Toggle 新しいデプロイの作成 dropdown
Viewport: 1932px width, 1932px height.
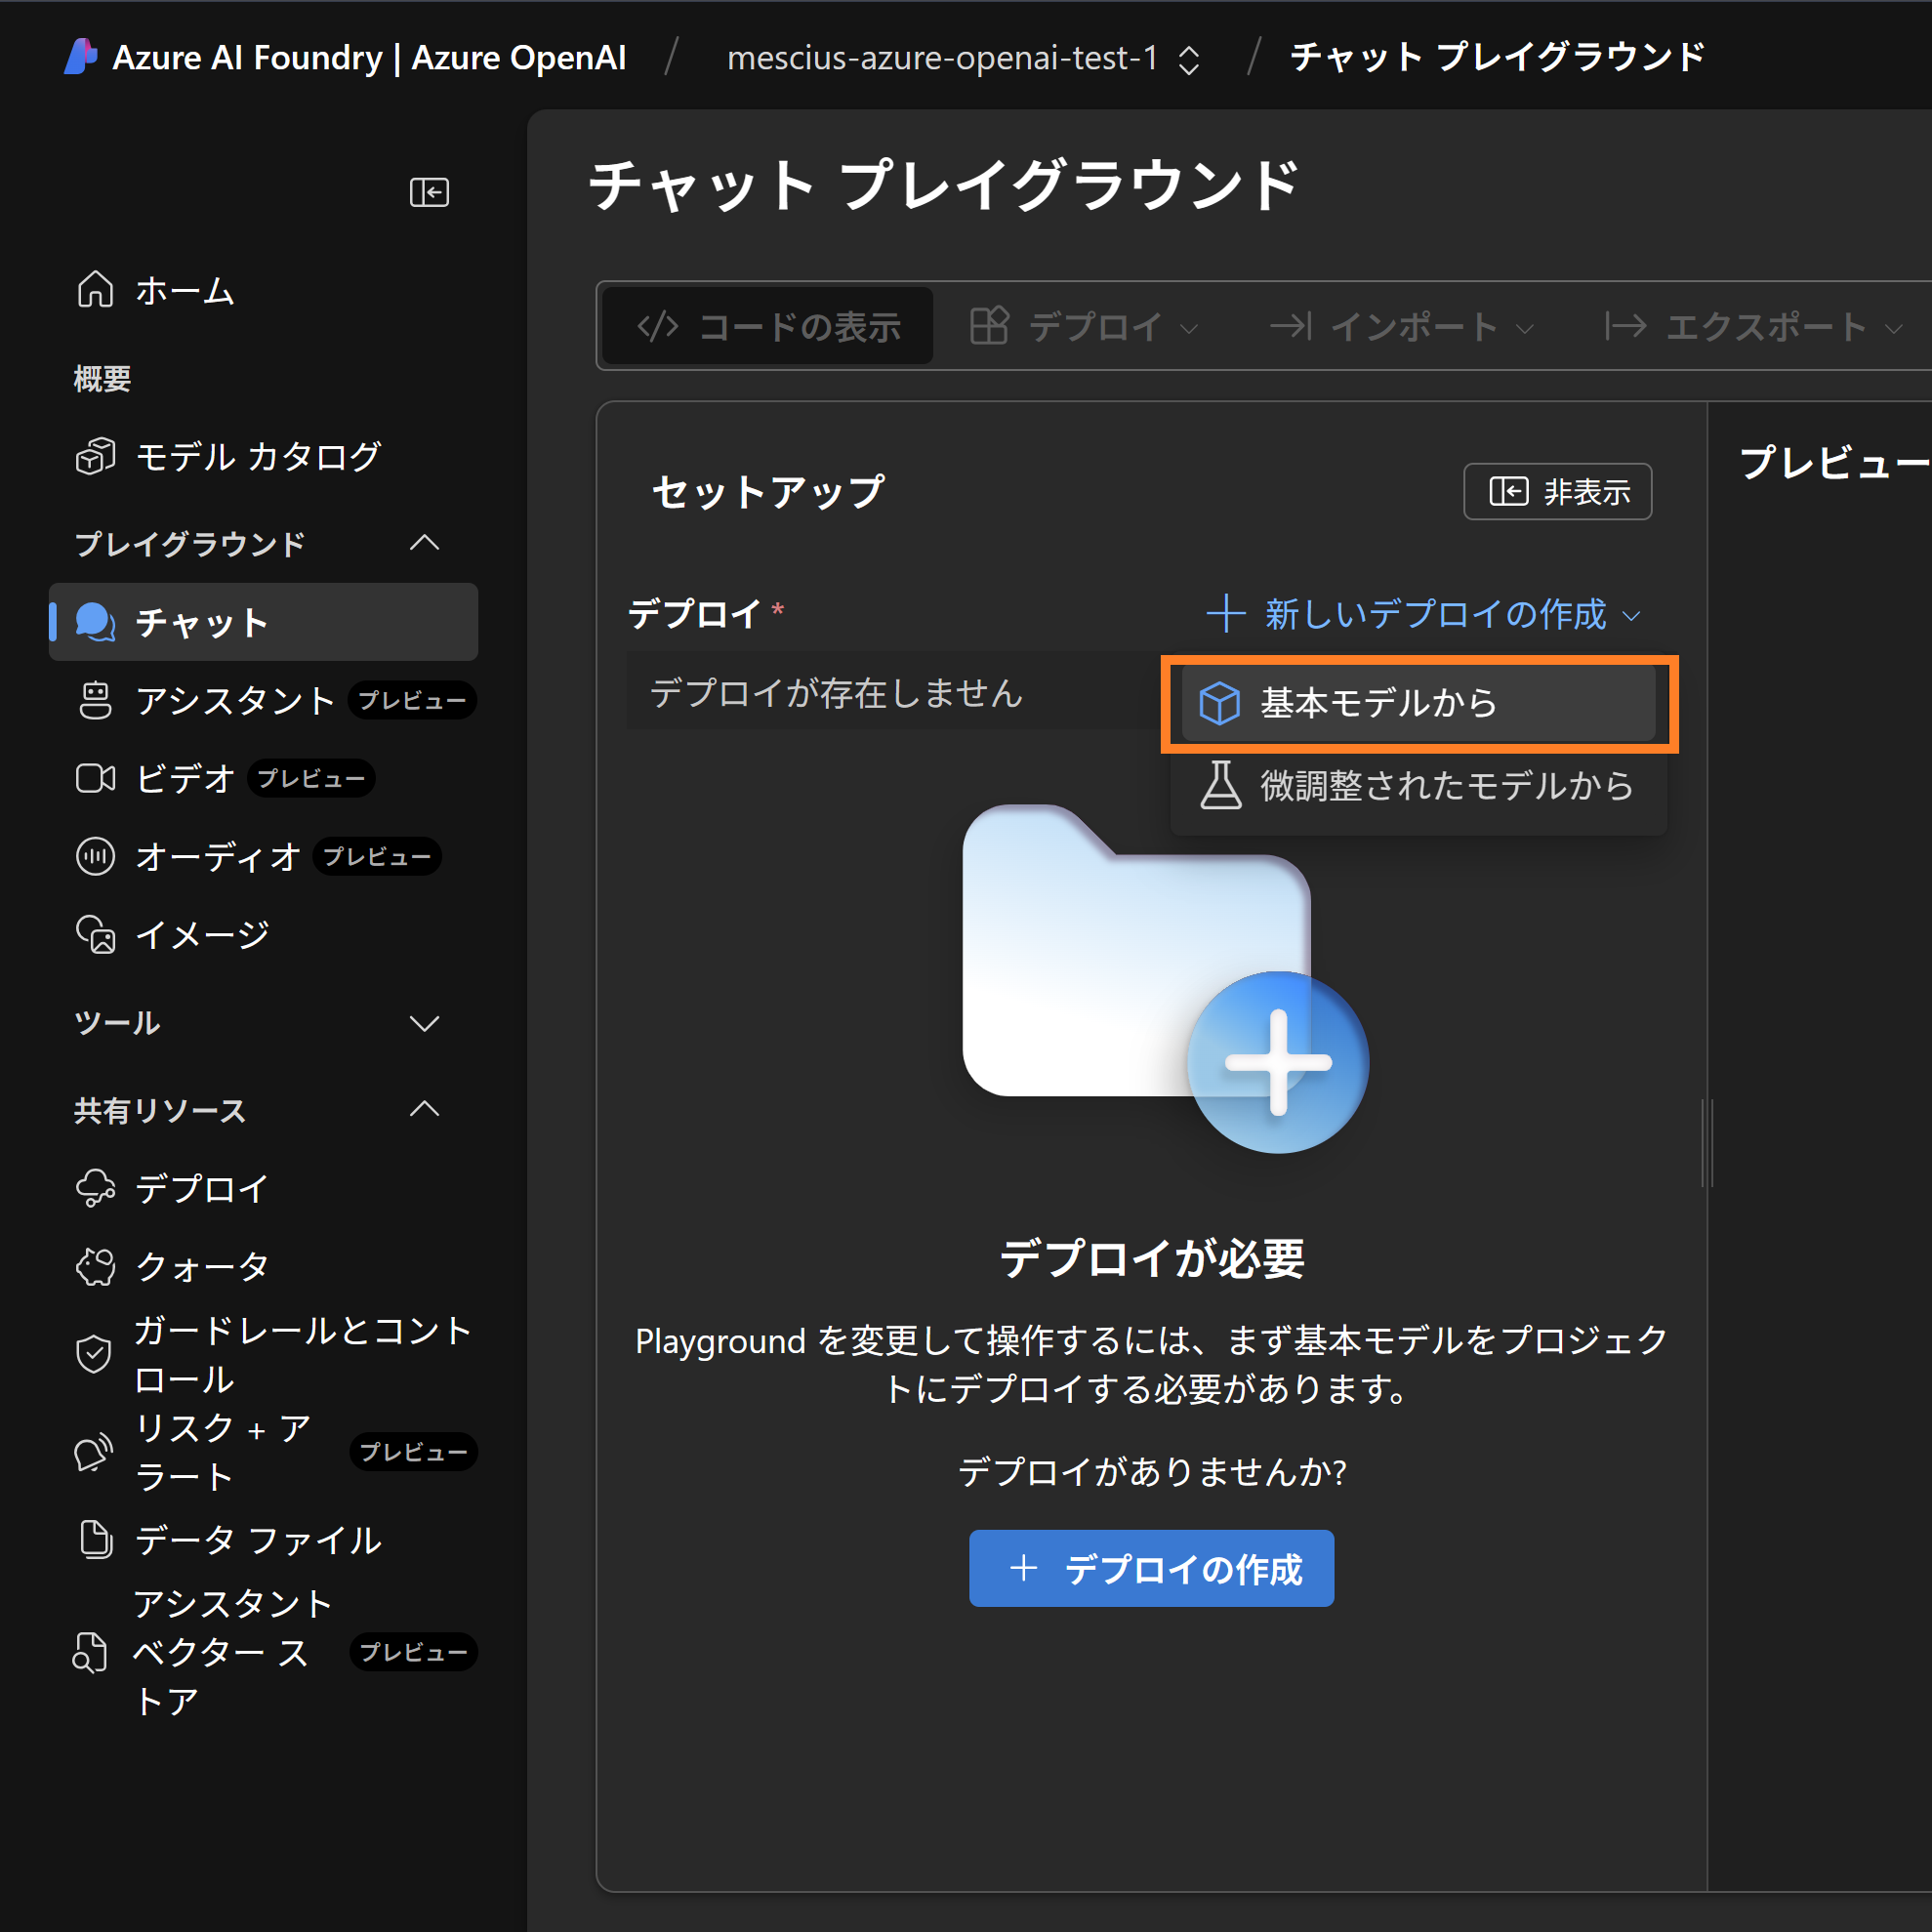1424,613
